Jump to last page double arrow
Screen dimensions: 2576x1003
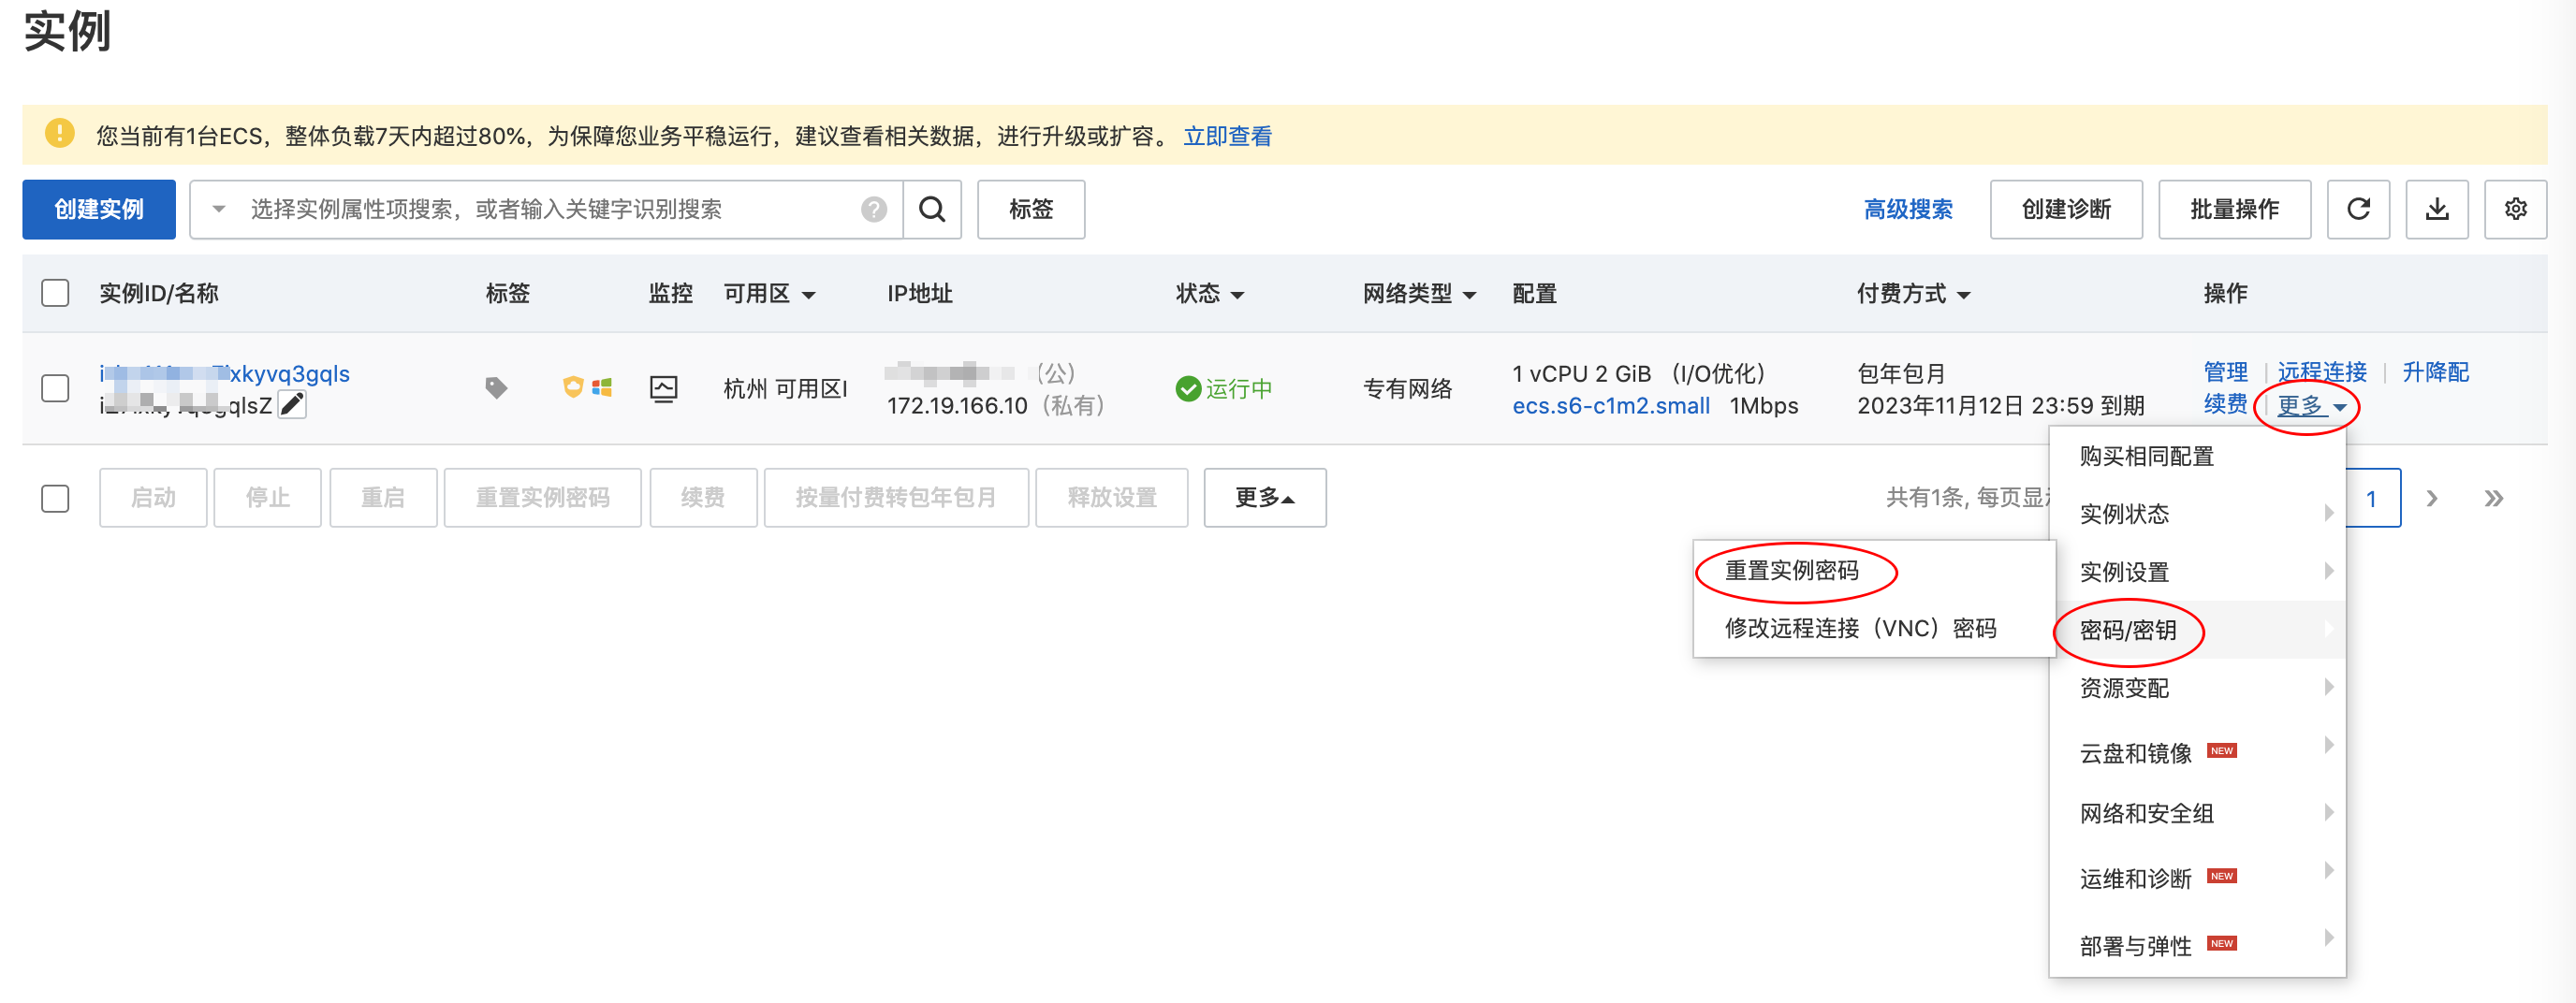point(2494,498)
